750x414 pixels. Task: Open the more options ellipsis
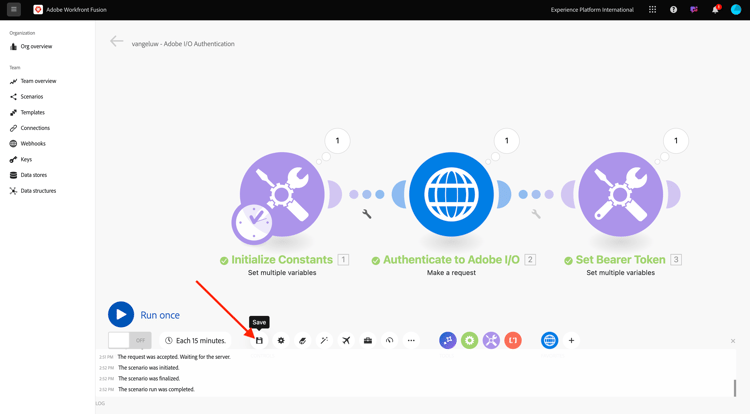tap(411, 340)
